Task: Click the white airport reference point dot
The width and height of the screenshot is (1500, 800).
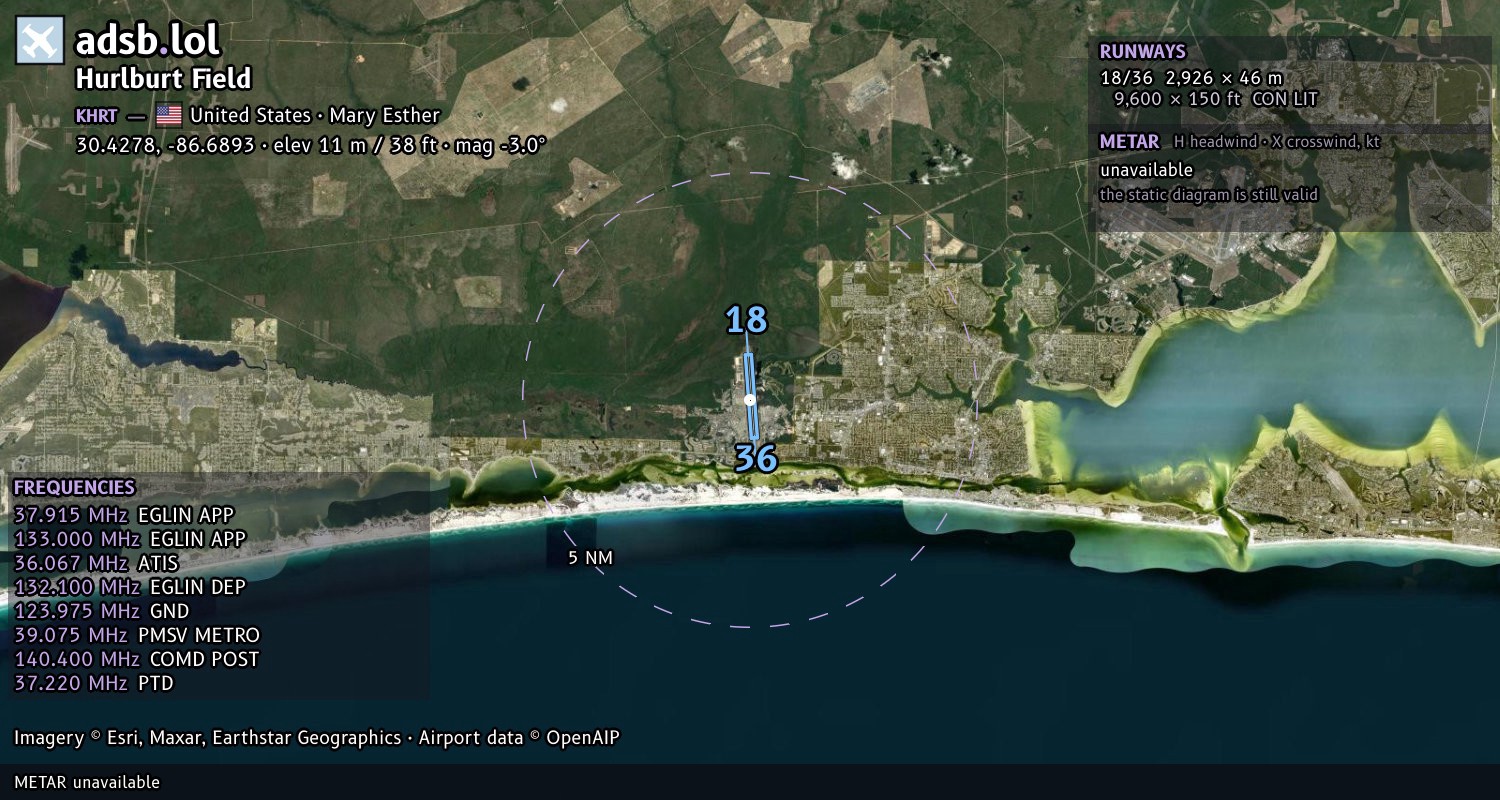Action: [750, 400]
